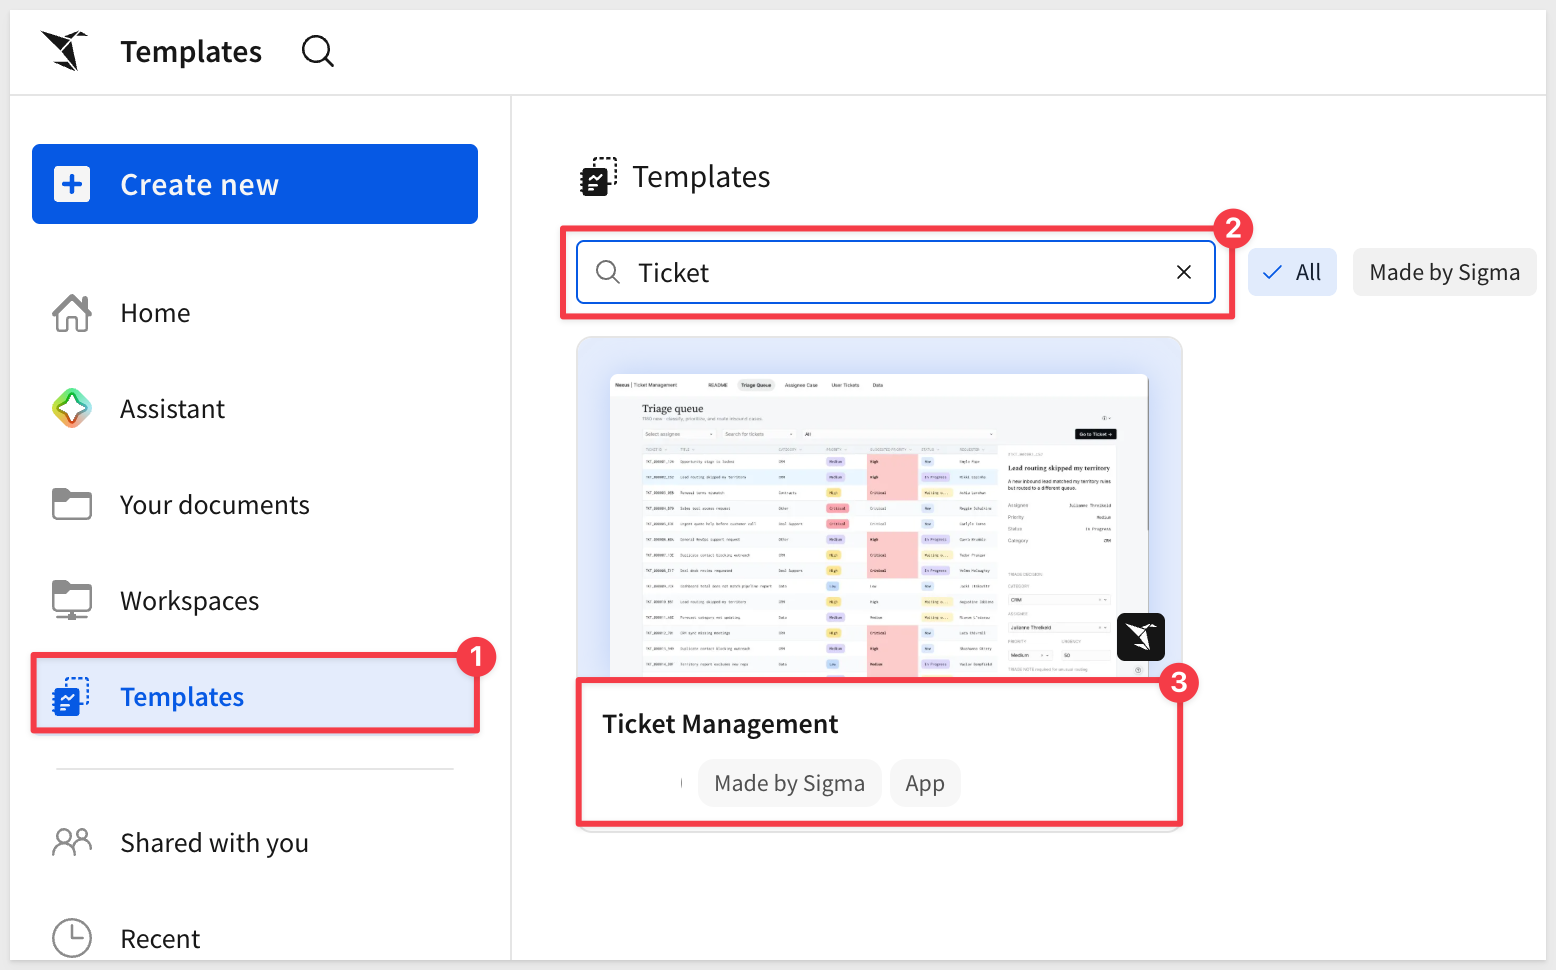This screenshot has width=1556, height=970.
Task: Select the App tag on template card
Action: pos(925,783)
